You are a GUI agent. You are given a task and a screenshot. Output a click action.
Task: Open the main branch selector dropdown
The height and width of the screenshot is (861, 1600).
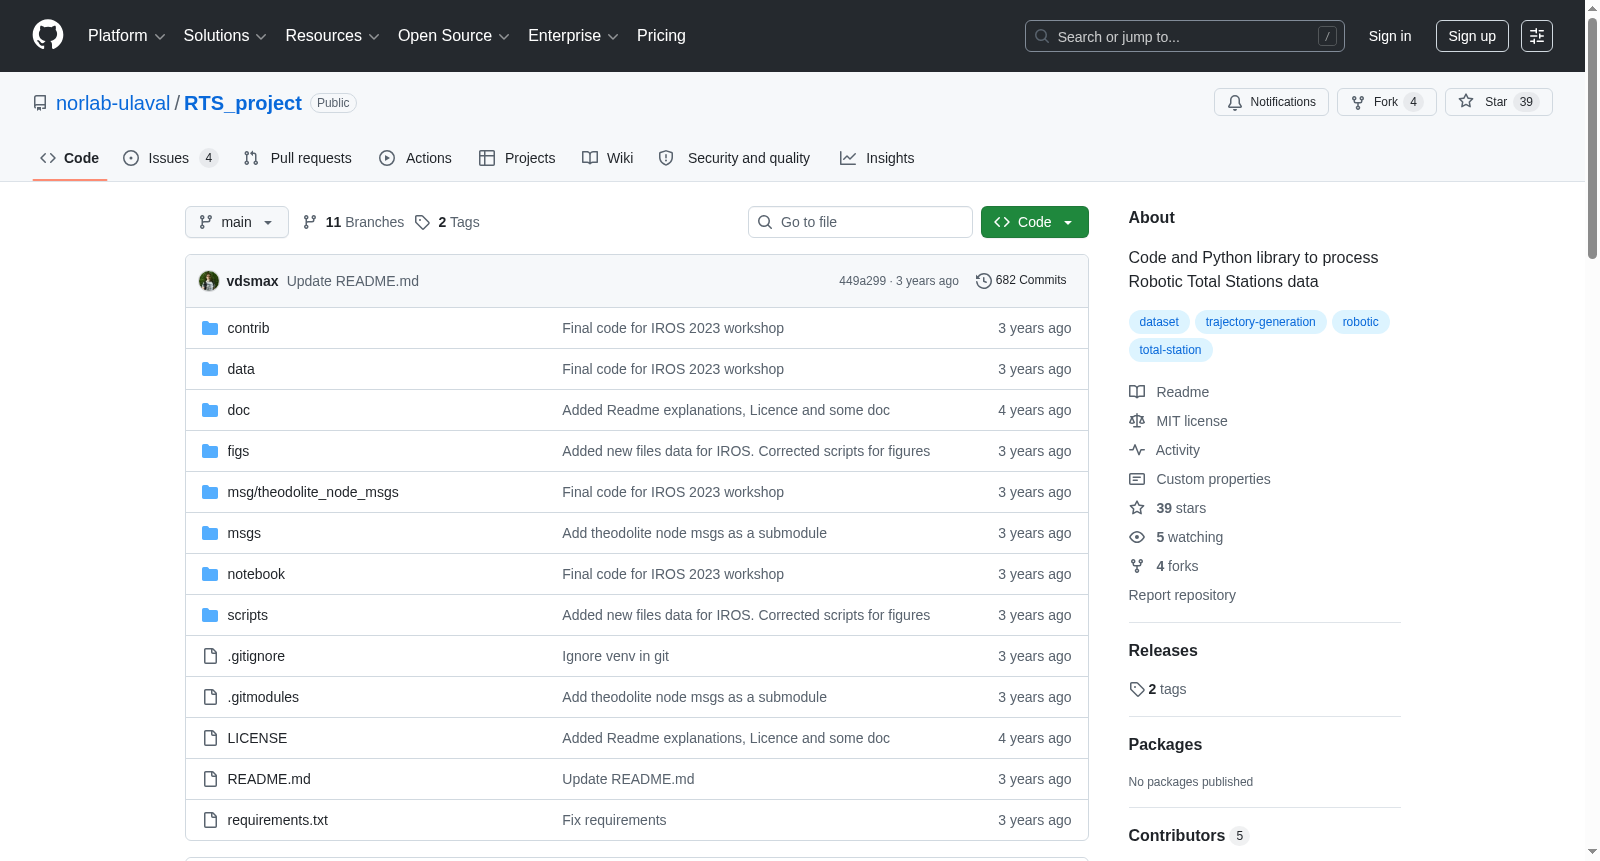point(237,222)
